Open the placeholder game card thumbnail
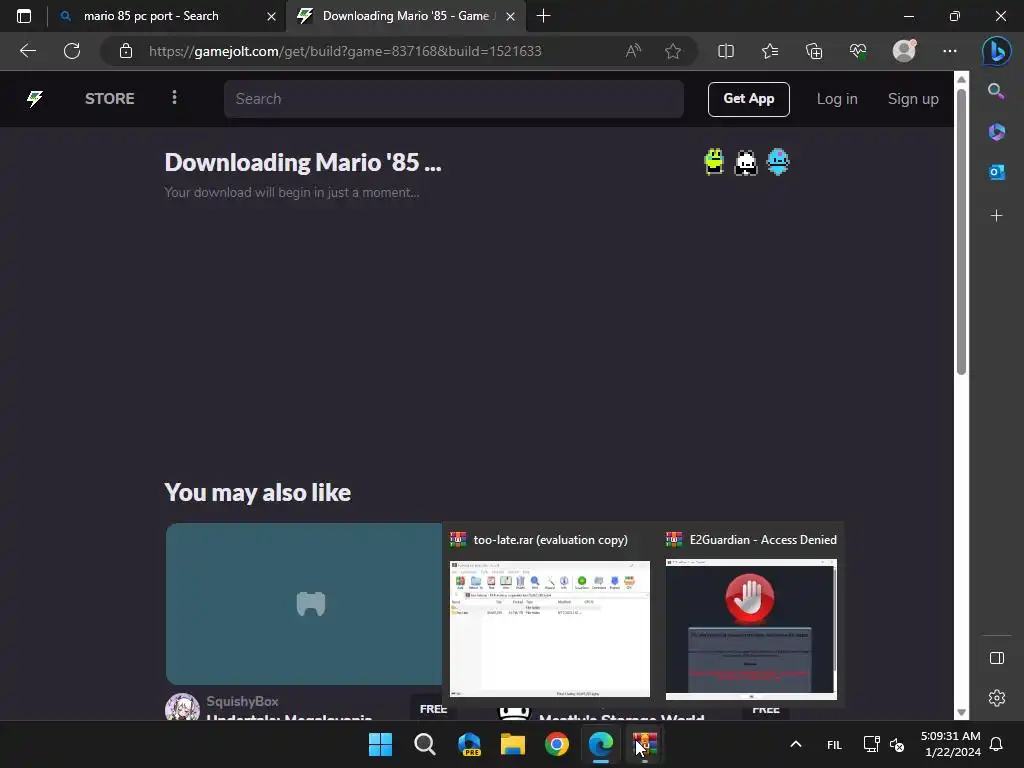 pos(304,603)
